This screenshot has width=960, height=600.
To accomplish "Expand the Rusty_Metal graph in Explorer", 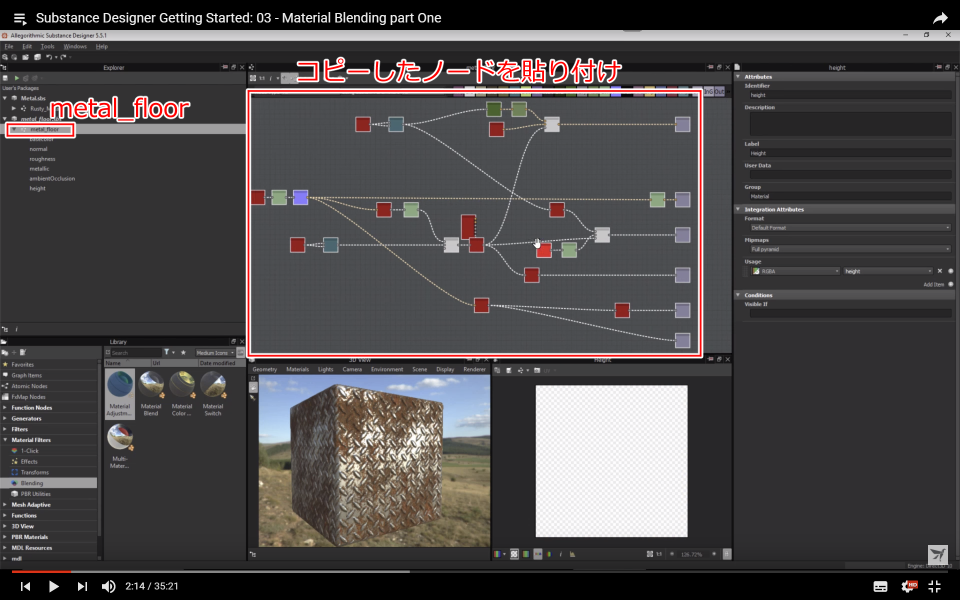I will coord(13,108).
